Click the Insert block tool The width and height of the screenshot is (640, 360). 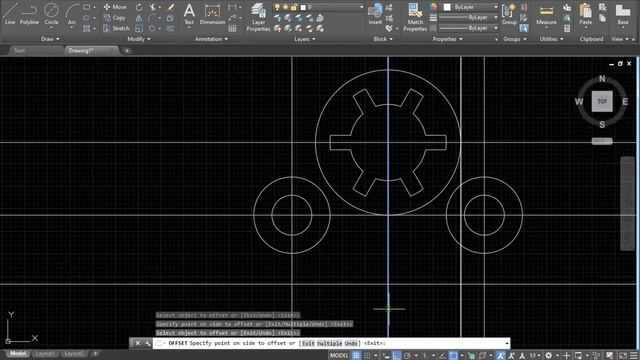pos(375,14)
